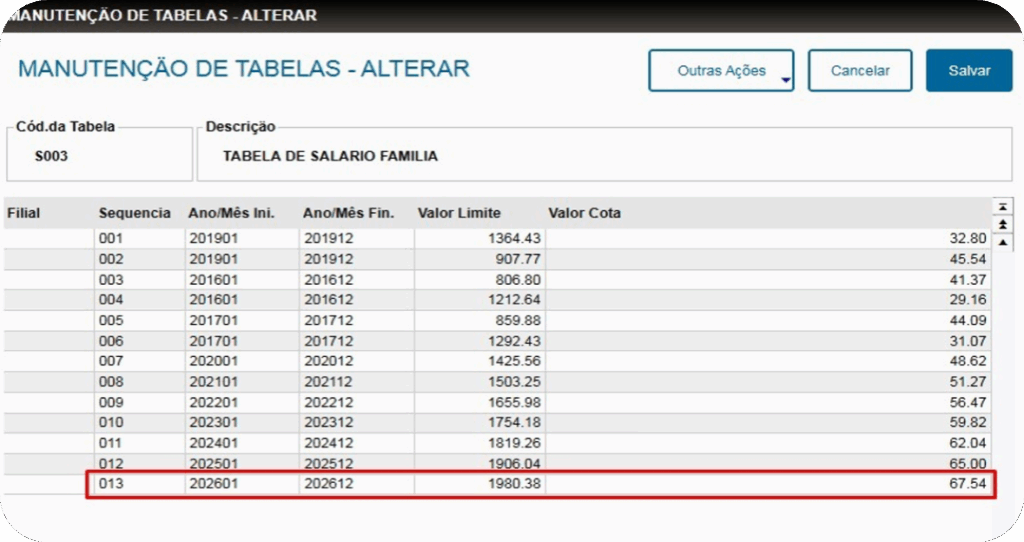Image resolution: width=1024 pixels, height=542 pixels.
Task: Click the Cancelar button
Action: click(860, 71)
